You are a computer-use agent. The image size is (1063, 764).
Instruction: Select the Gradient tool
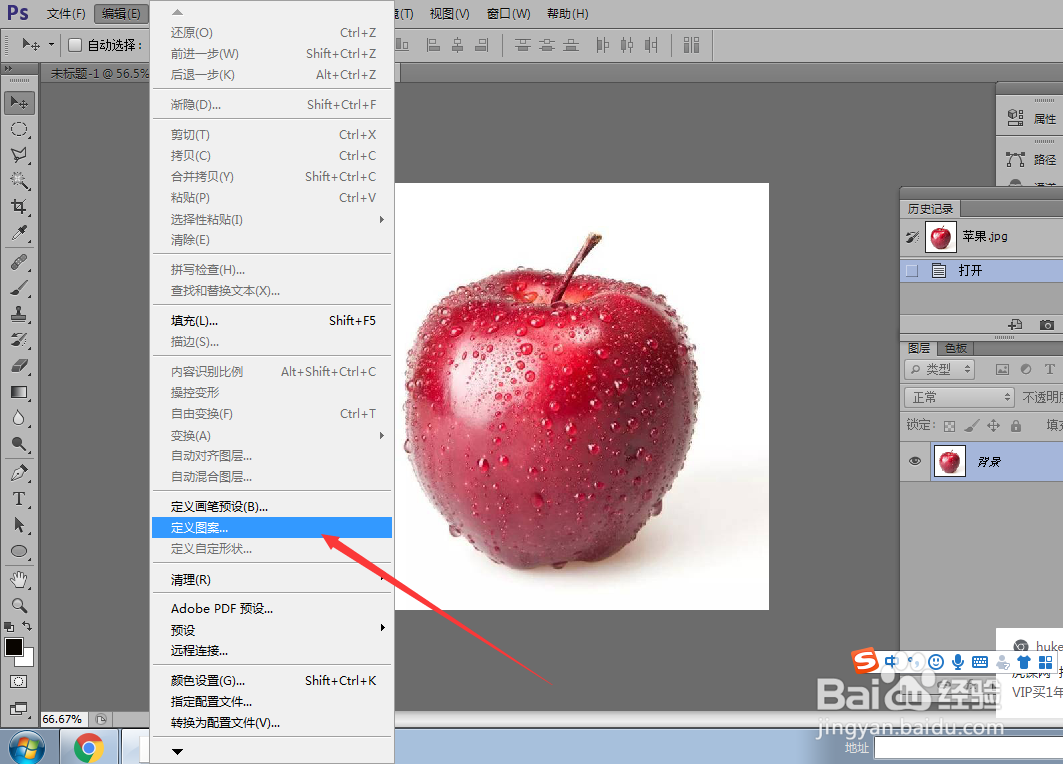(x=19, y=392)
